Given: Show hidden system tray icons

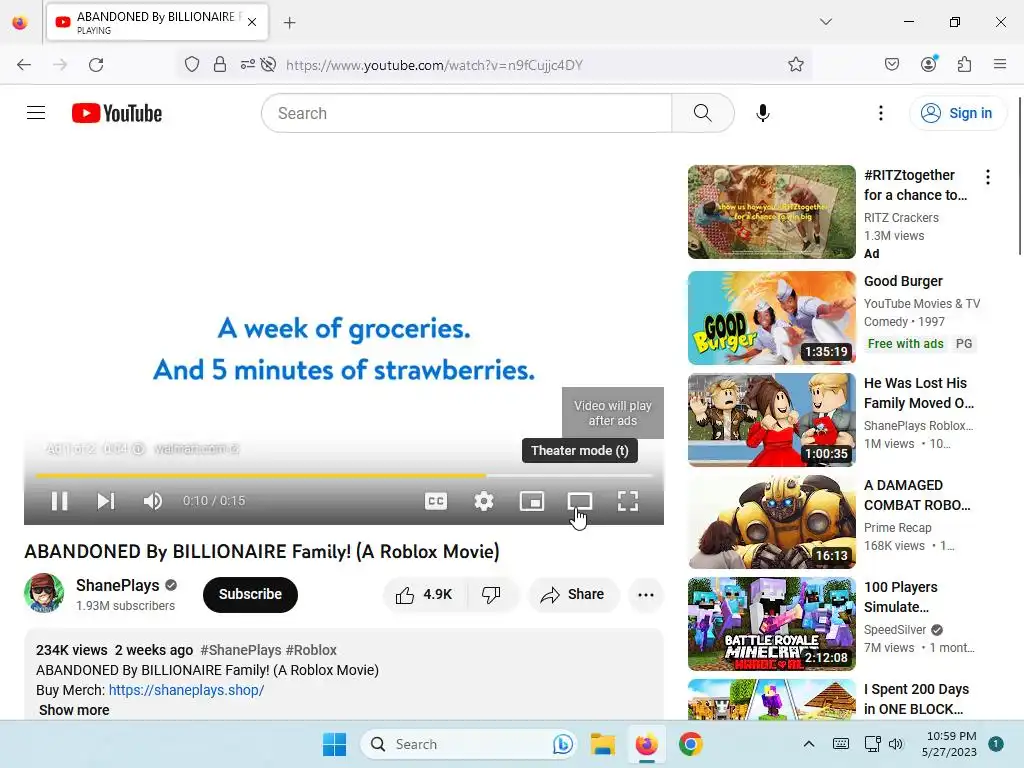Looking at the screenshot, I should 808,744.
